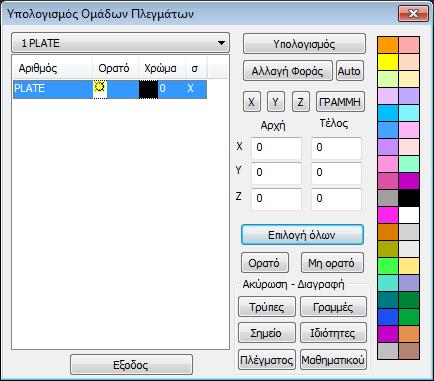Click the Γραμμές delete button

click(x=333, y=307)
